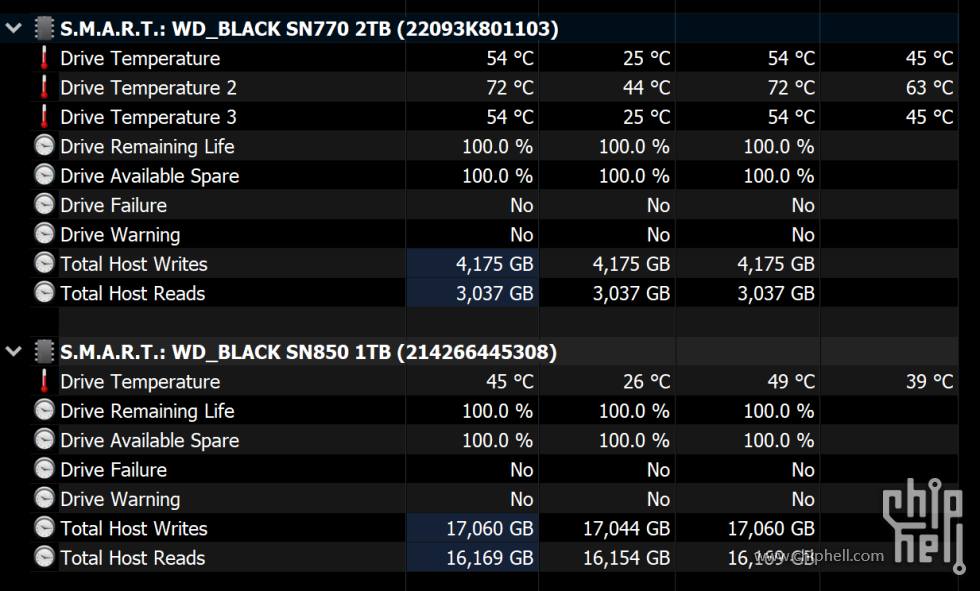The height and width of the screenshot is (591, 980).
Task: Select the SN850 'Total Host Writes' label
Action: (x=134, y=529)
